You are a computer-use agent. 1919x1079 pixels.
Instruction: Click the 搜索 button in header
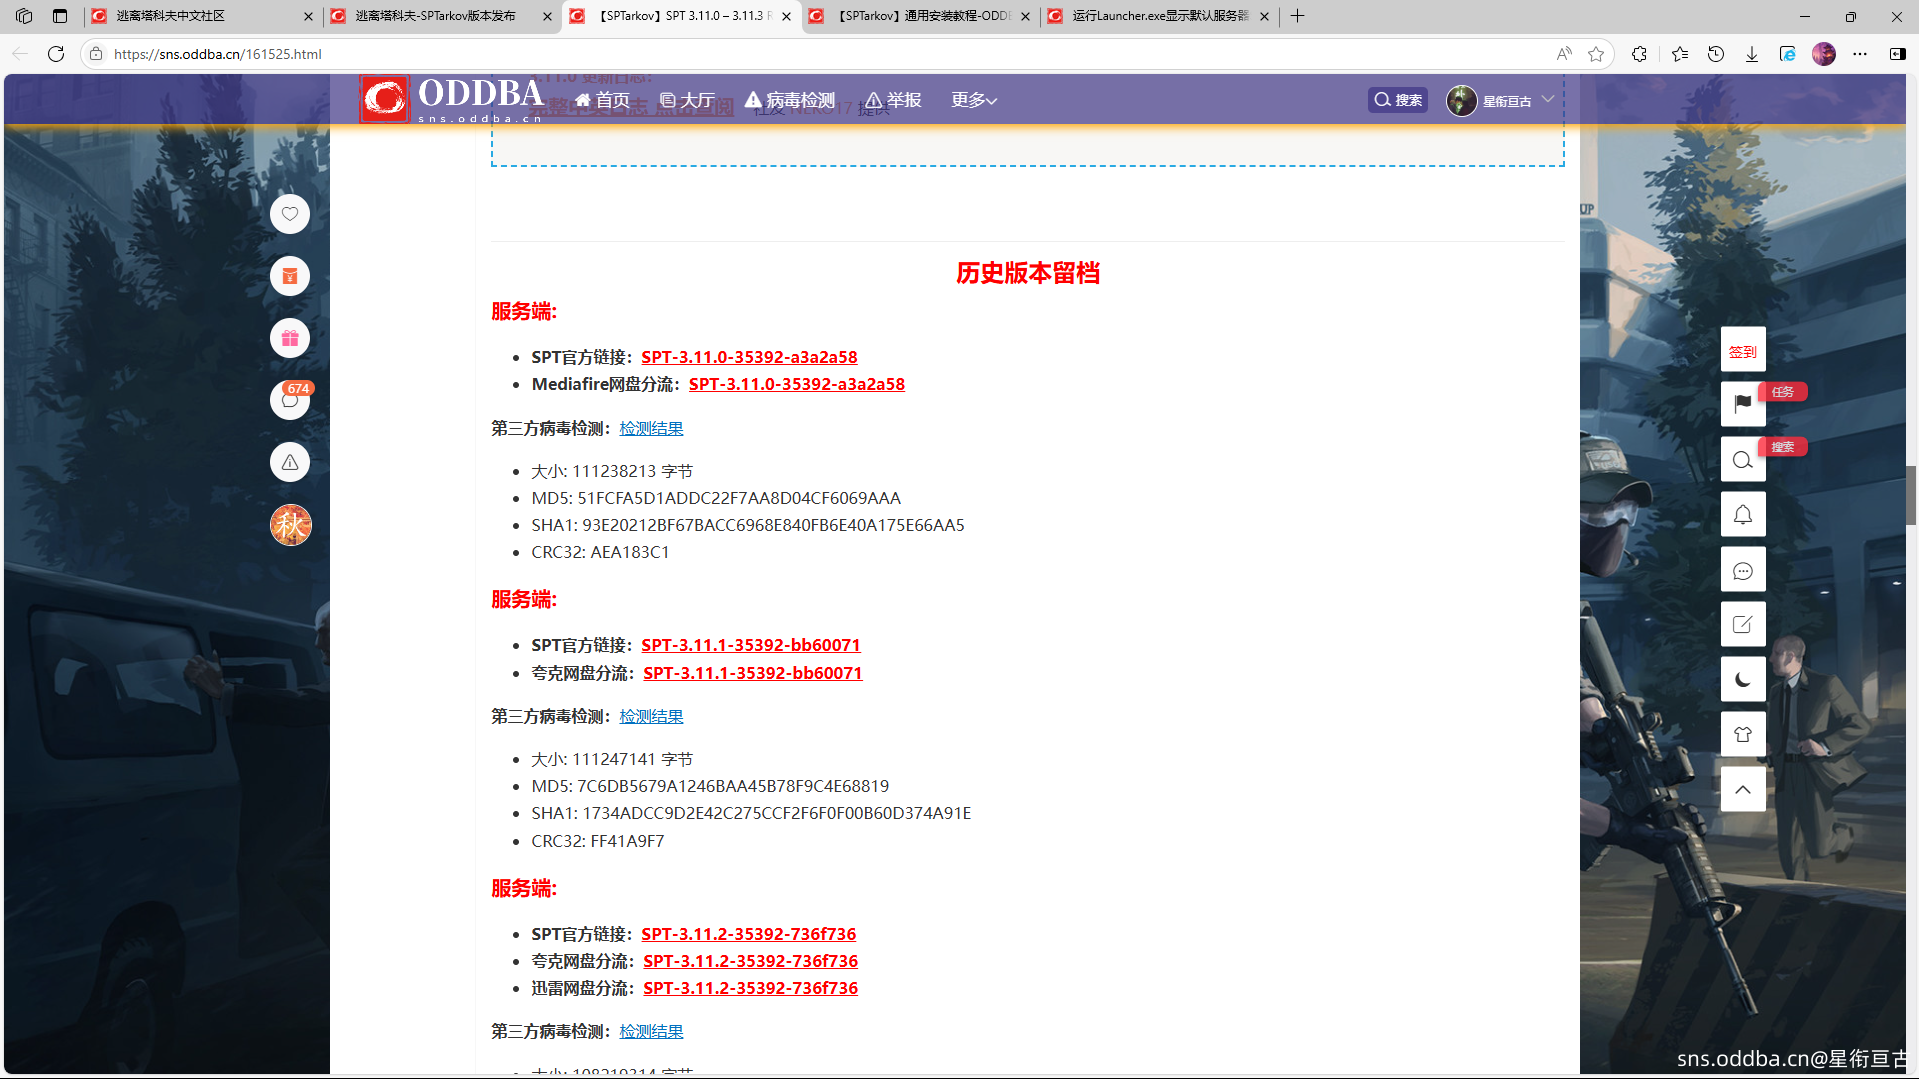pos(1398,100)
